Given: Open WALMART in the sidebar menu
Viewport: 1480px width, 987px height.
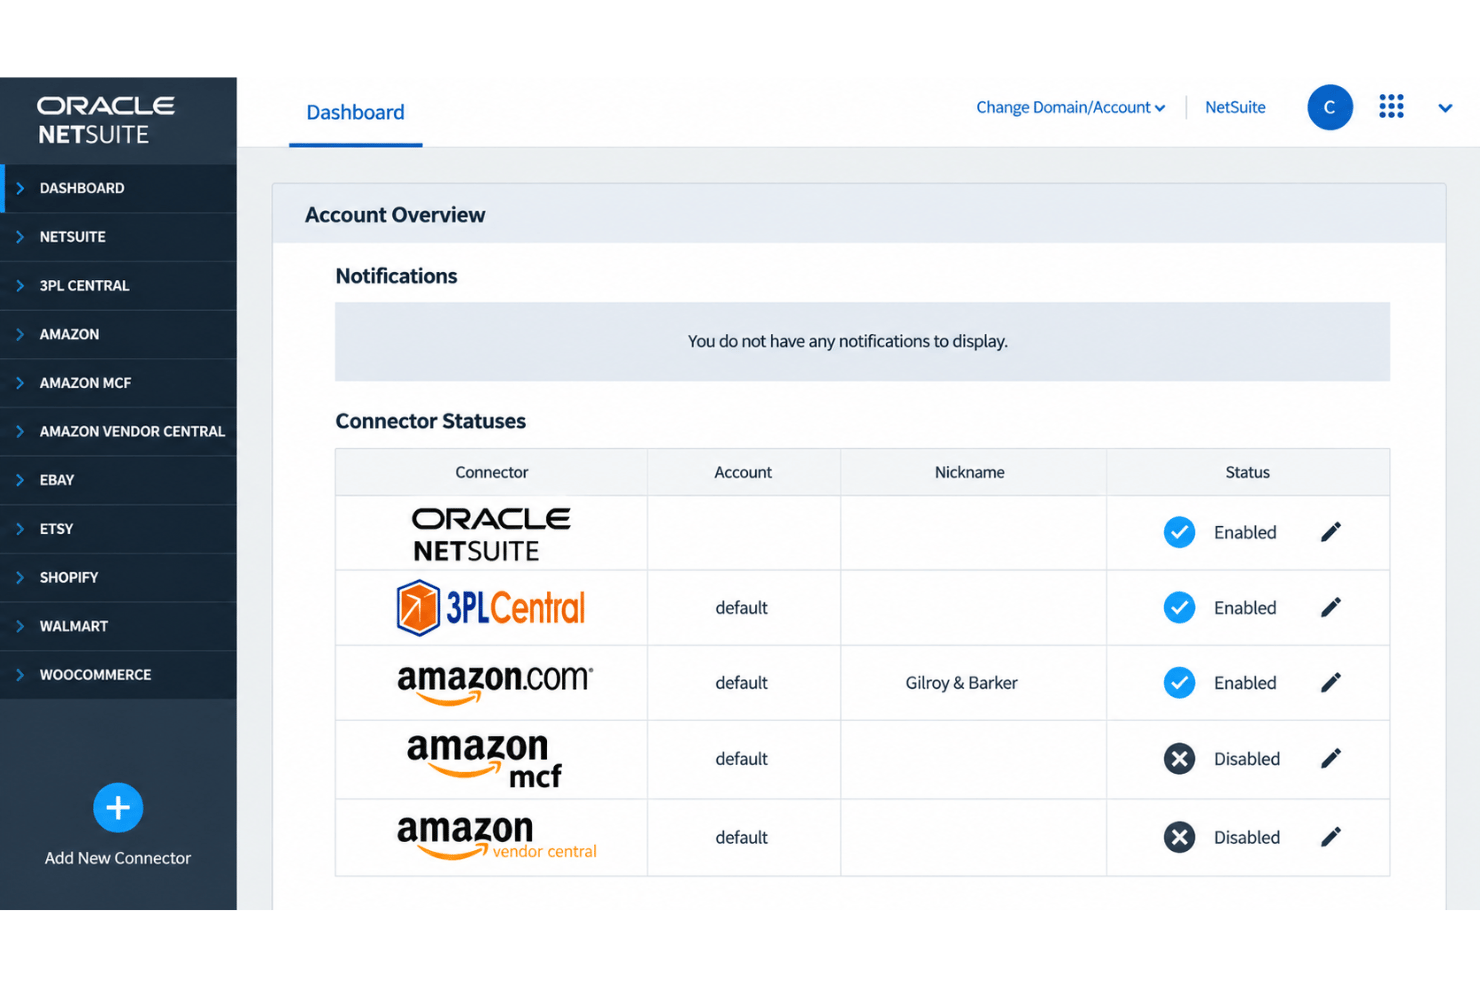Looking at the screenshot, I should coord(118,626).
